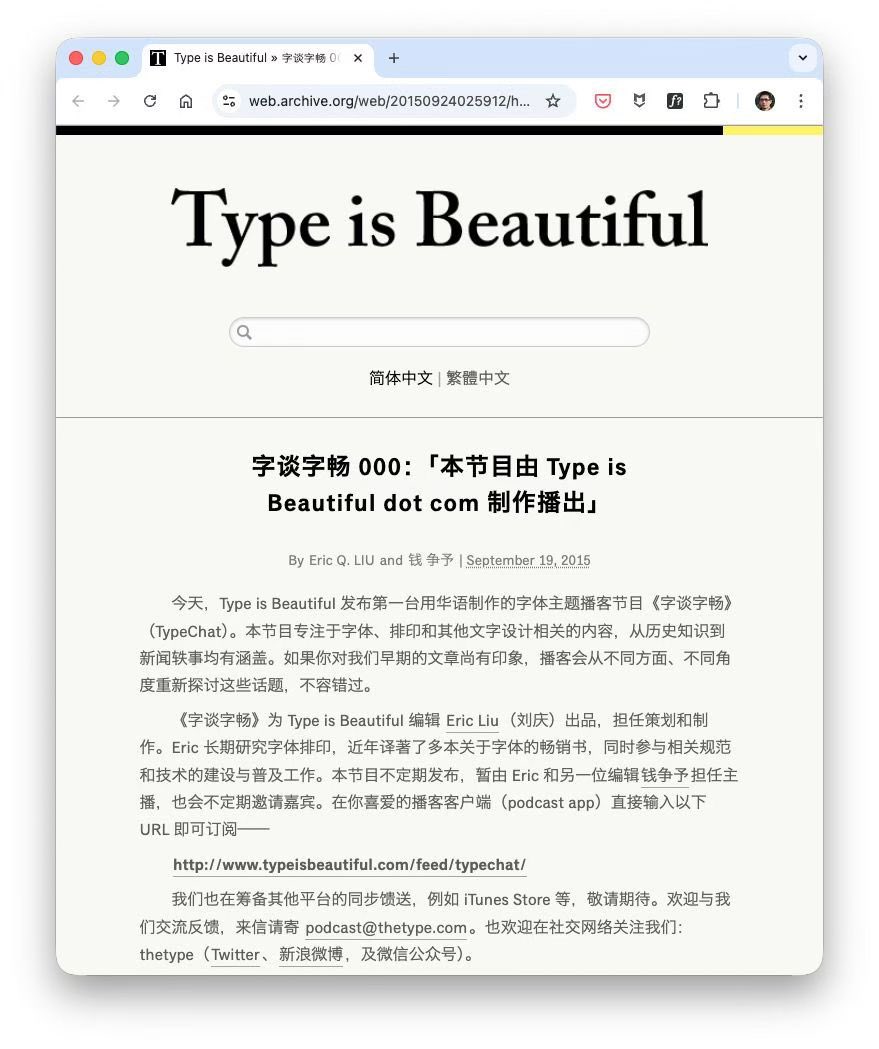879x1049 pixels.
Task: Reload the current page
Action: (150, 101)
